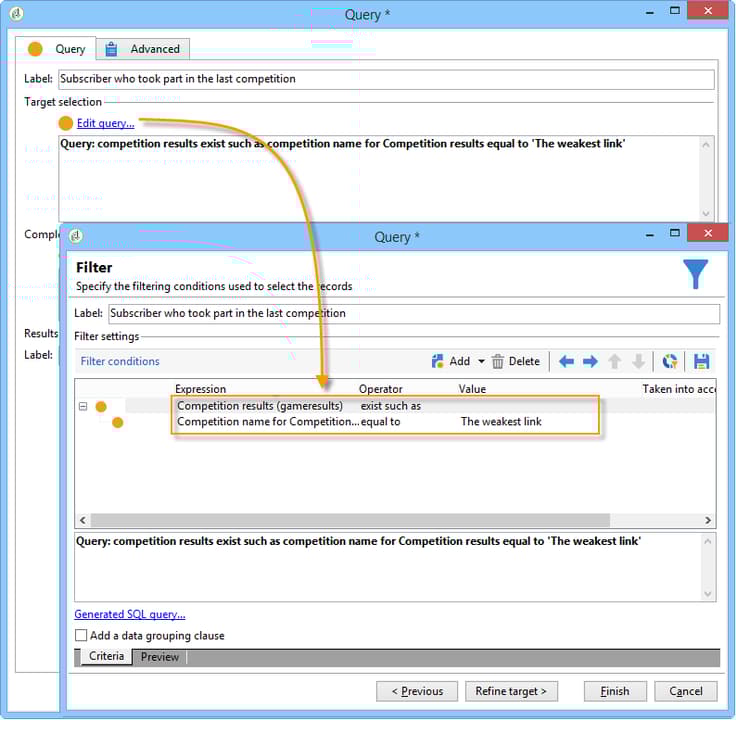
Task: Click scroll-up arrow in back window query text
Action: [706, 144]
